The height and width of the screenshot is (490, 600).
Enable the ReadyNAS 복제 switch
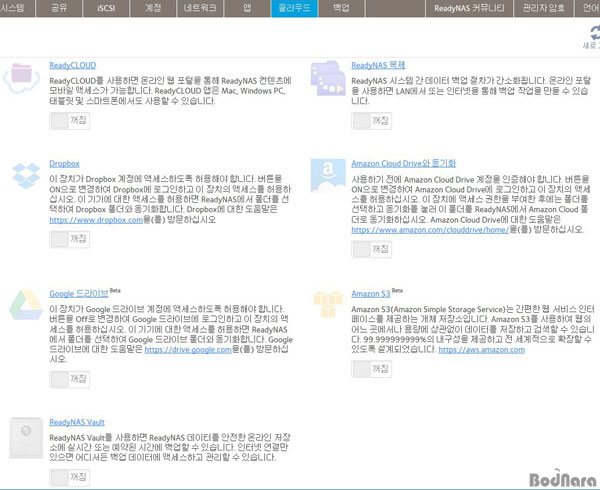[372, 121]
